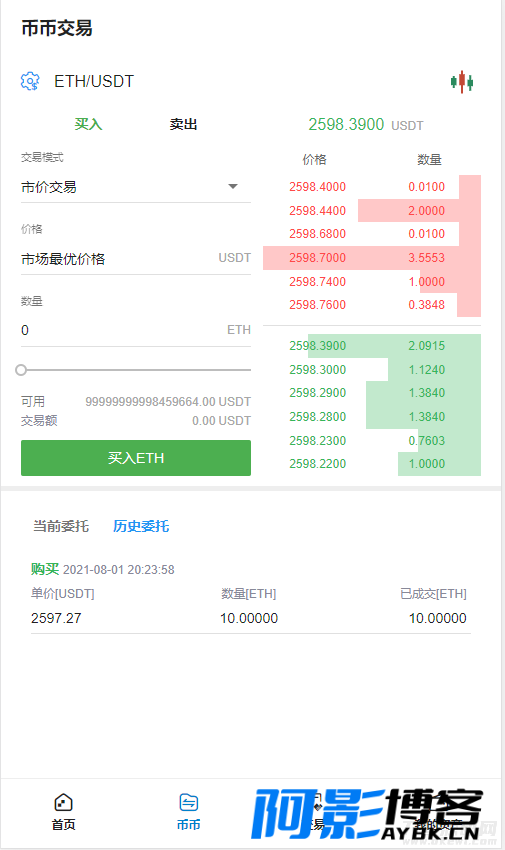Image resolution: width=505 pixels, height=850 pixels.
Task: Click the ETH/USDT trading pair title
Action: click(94, 81)
